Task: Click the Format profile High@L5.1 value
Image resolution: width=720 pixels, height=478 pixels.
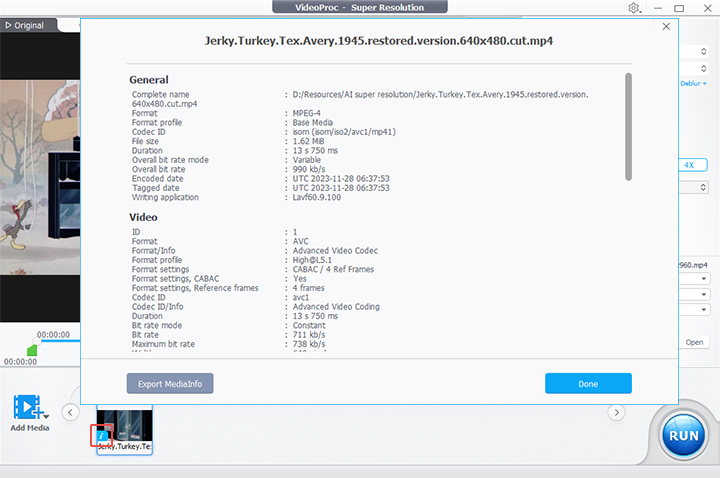Action: pyautogui.click(x=312, y=260)
